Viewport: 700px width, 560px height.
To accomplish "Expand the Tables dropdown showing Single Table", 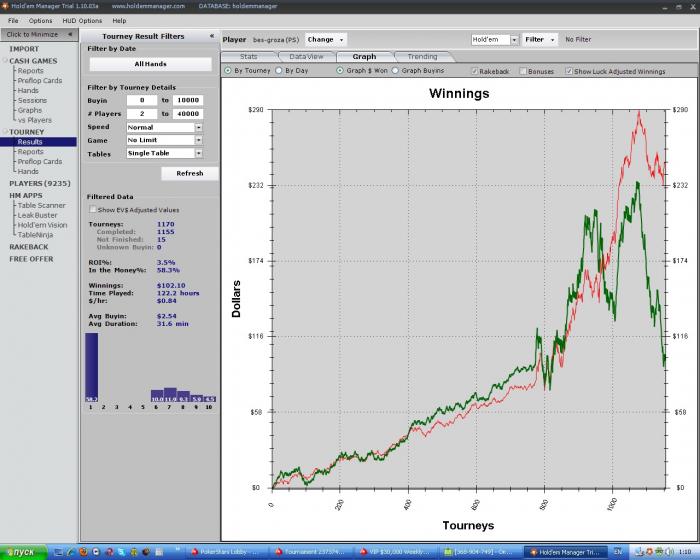I will [x=198, y=154].
